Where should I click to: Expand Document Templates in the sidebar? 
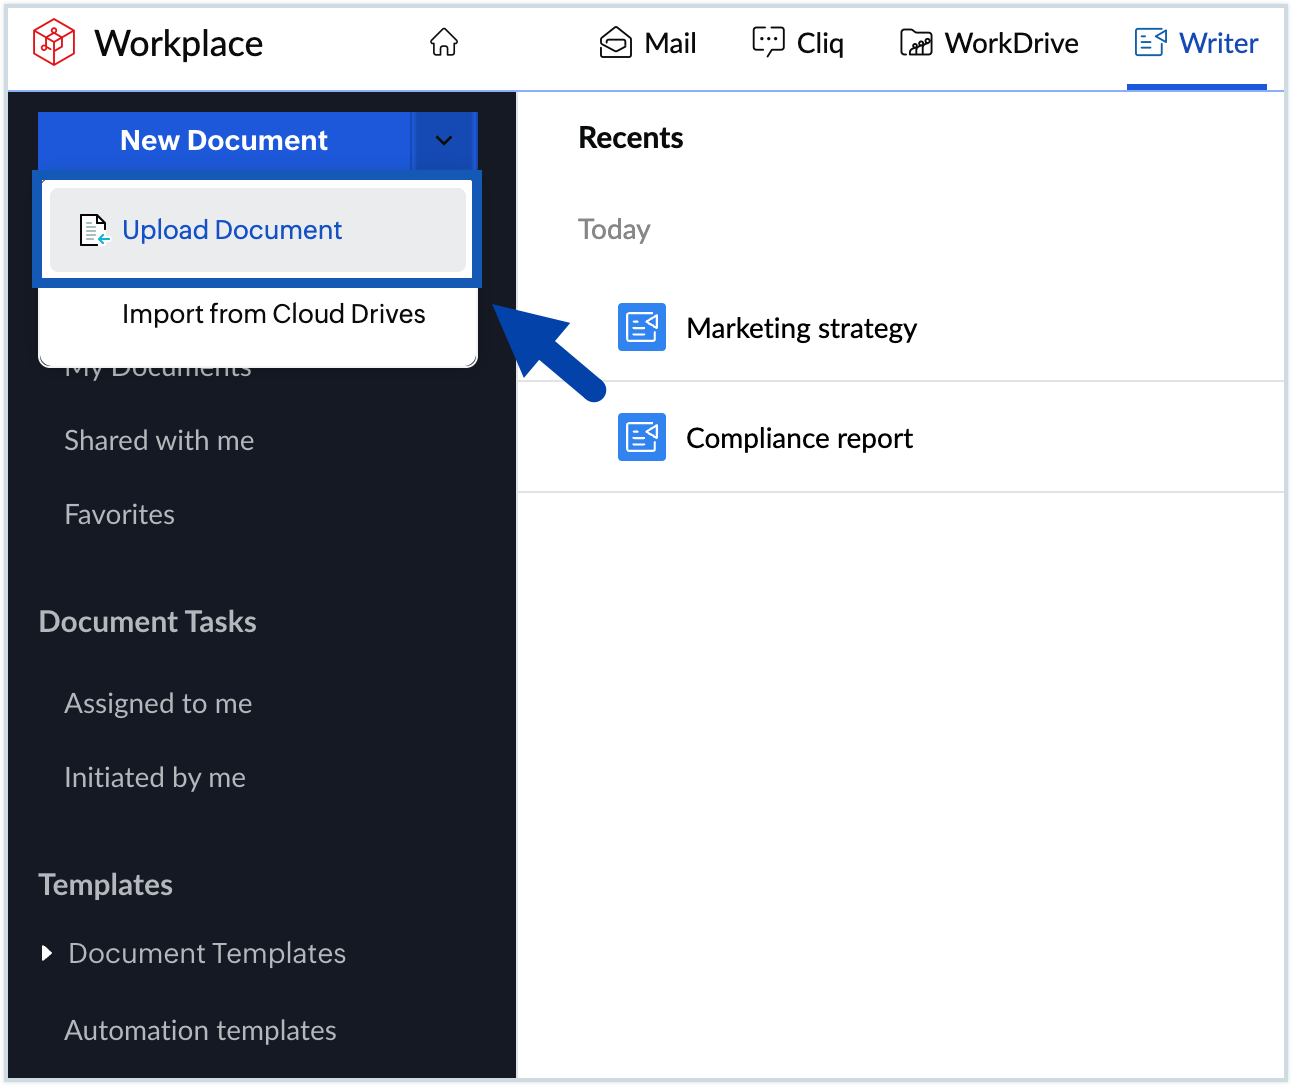point(206,953)
